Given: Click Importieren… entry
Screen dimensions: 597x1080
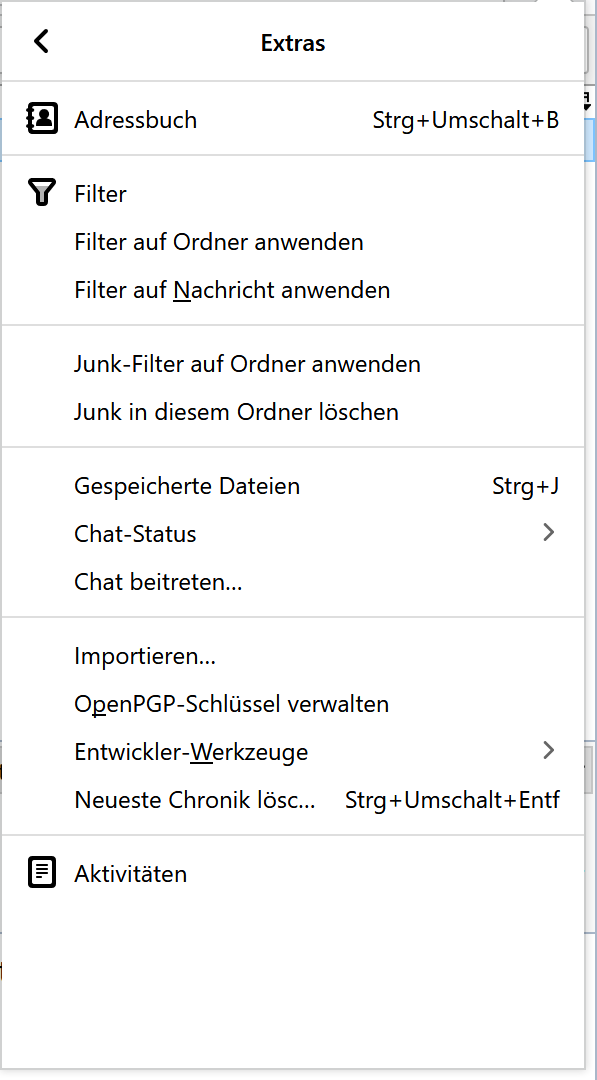Looking at the screenshot, I should 293,655.
